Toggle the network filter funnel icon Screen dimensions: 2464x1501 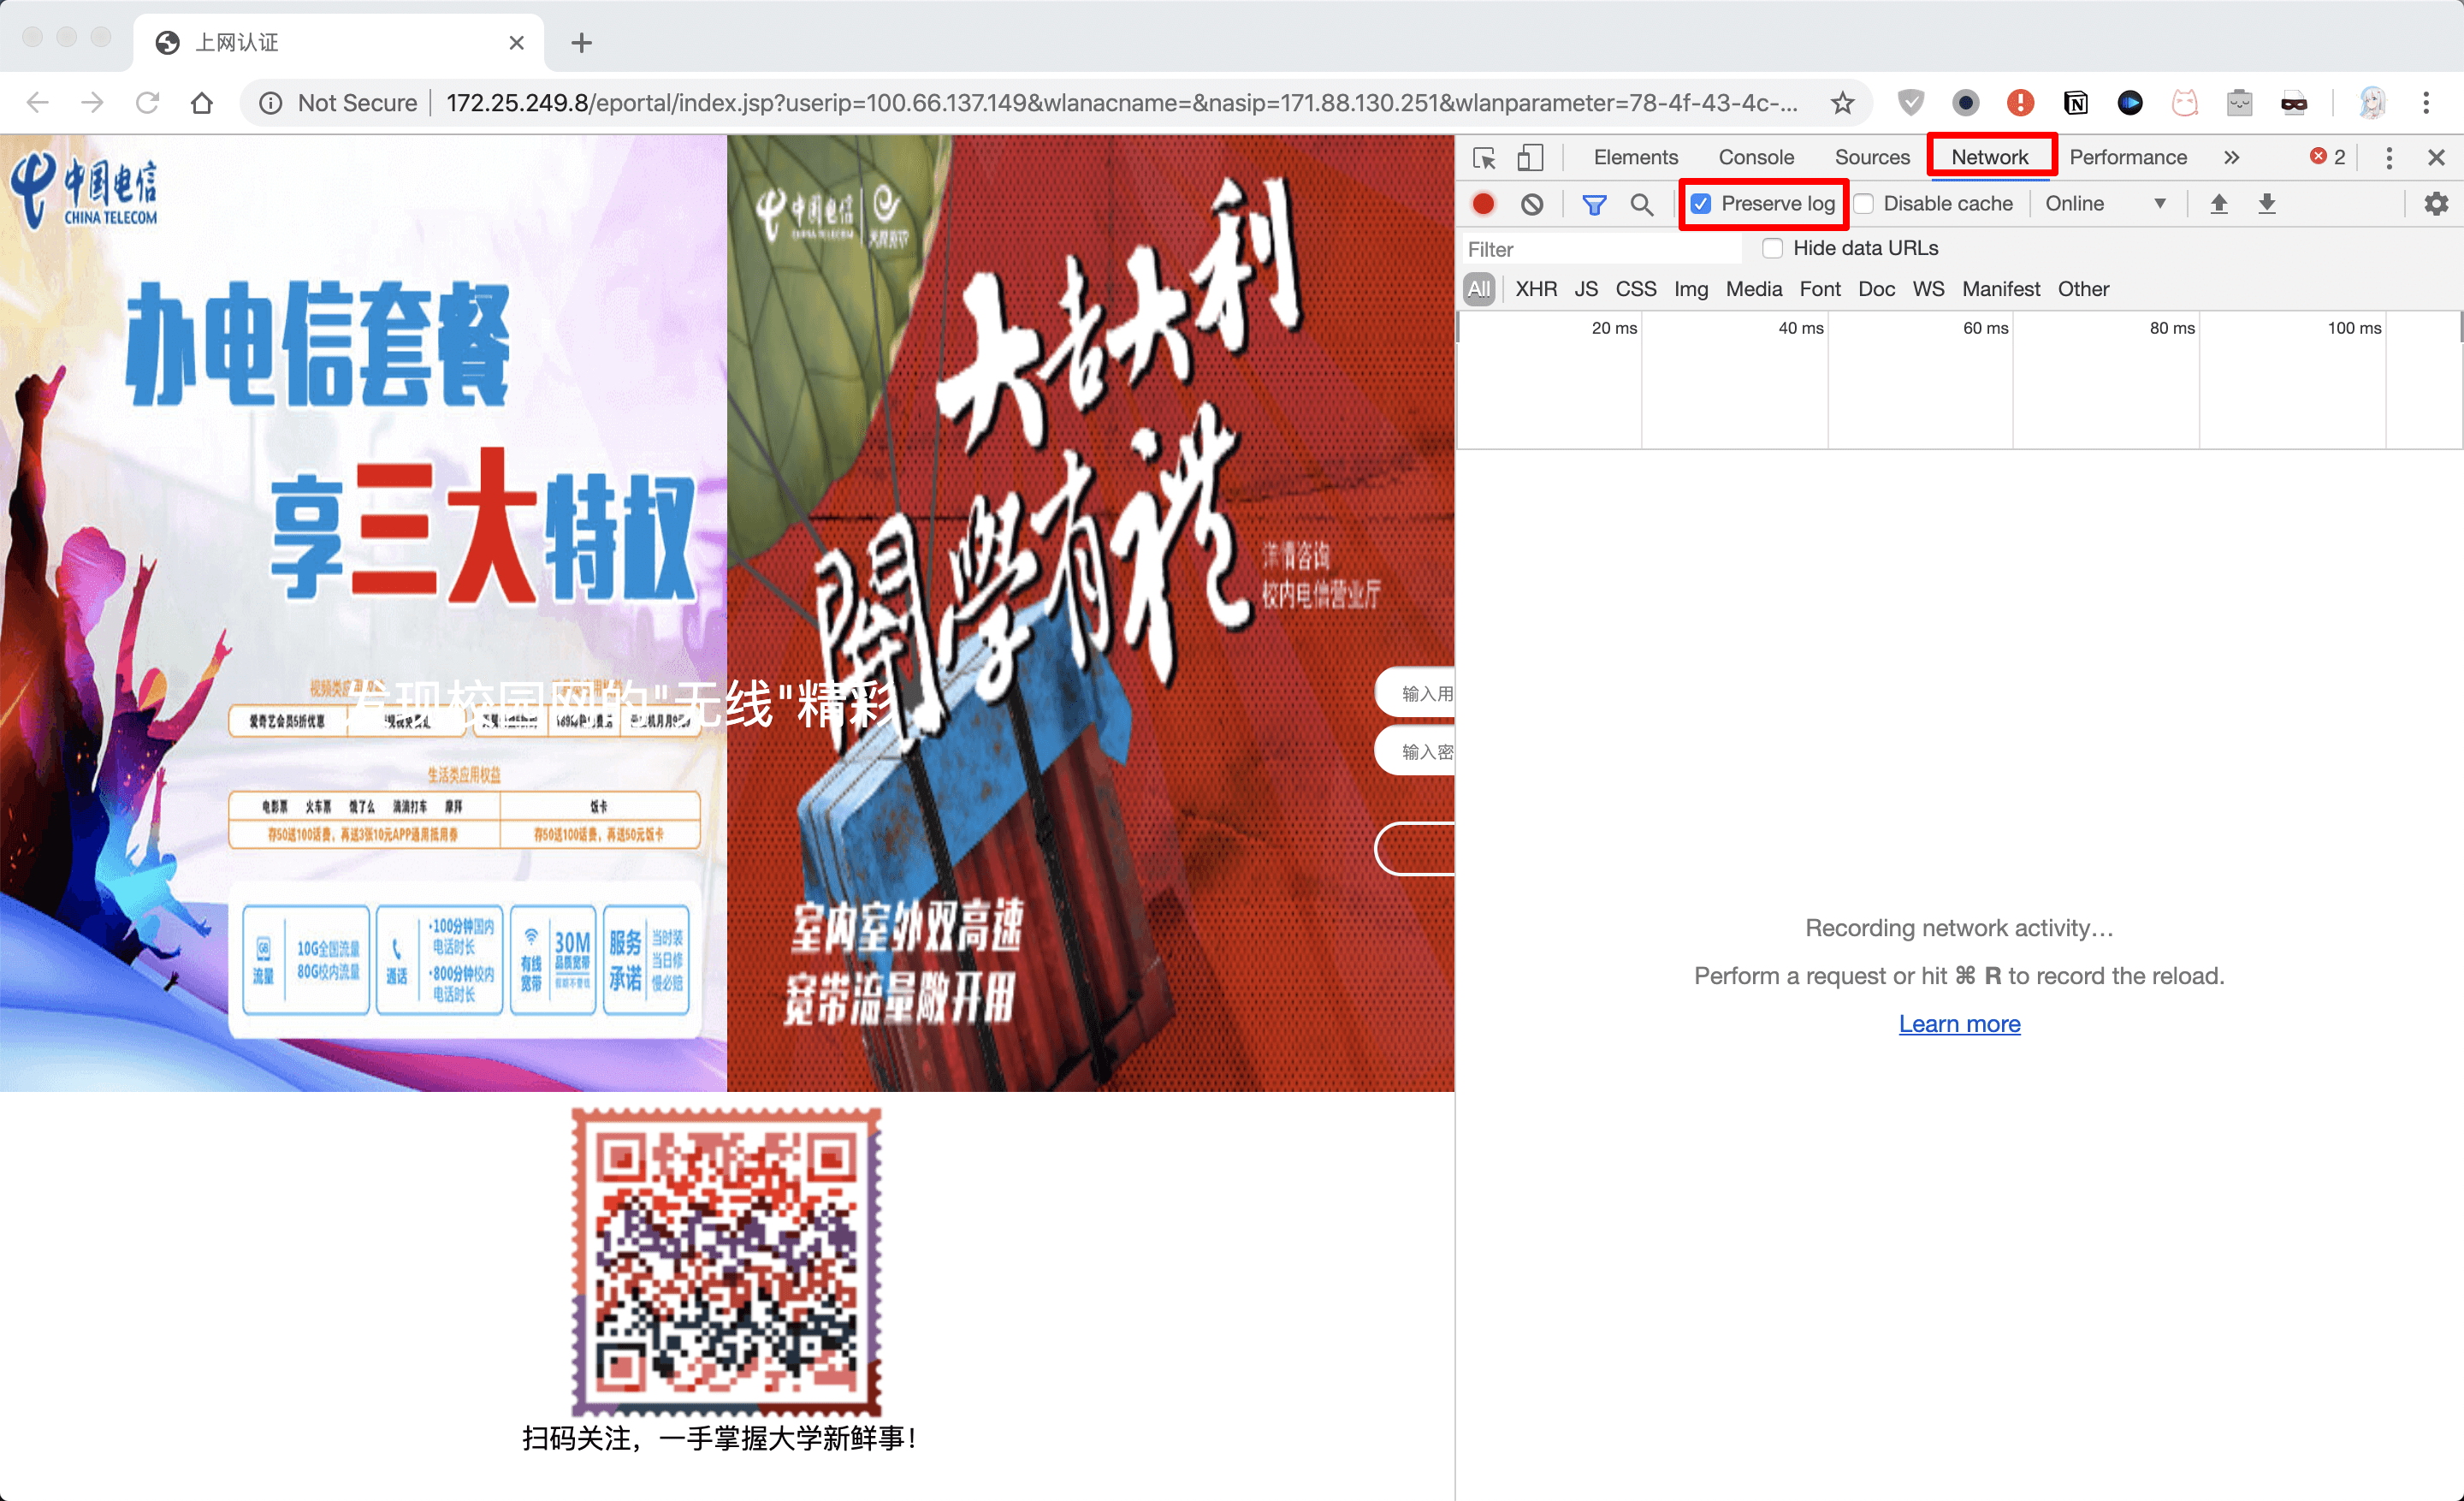pyautogui.click(x=1594, y=204)
